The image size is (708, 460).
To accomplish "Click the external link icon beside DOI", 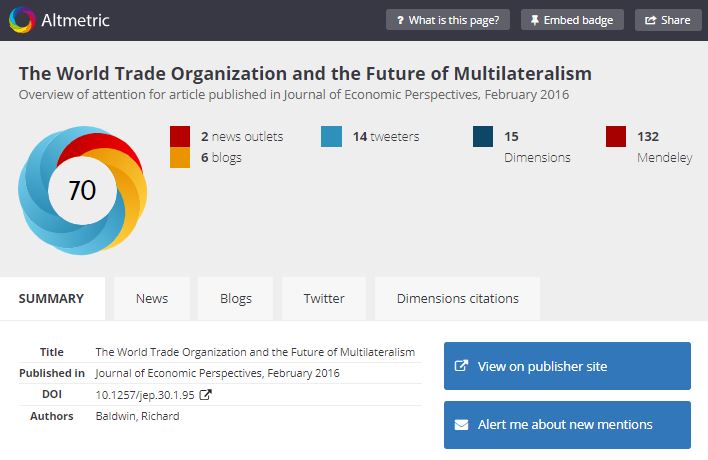I will click(206, 395).
